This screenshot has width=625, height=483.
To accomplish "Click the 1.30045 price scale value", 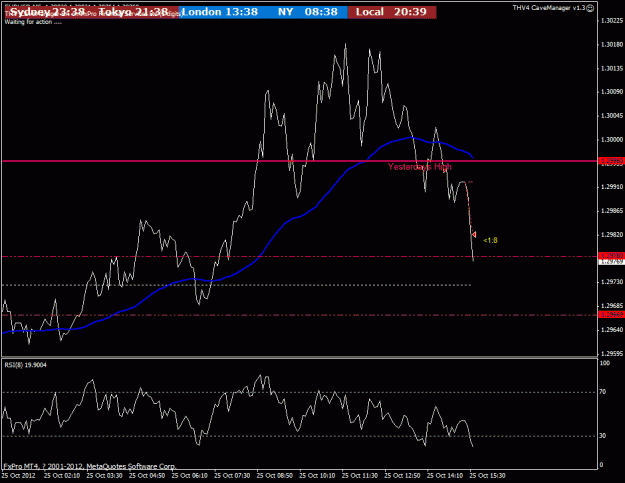I will (x=612, y=116).
